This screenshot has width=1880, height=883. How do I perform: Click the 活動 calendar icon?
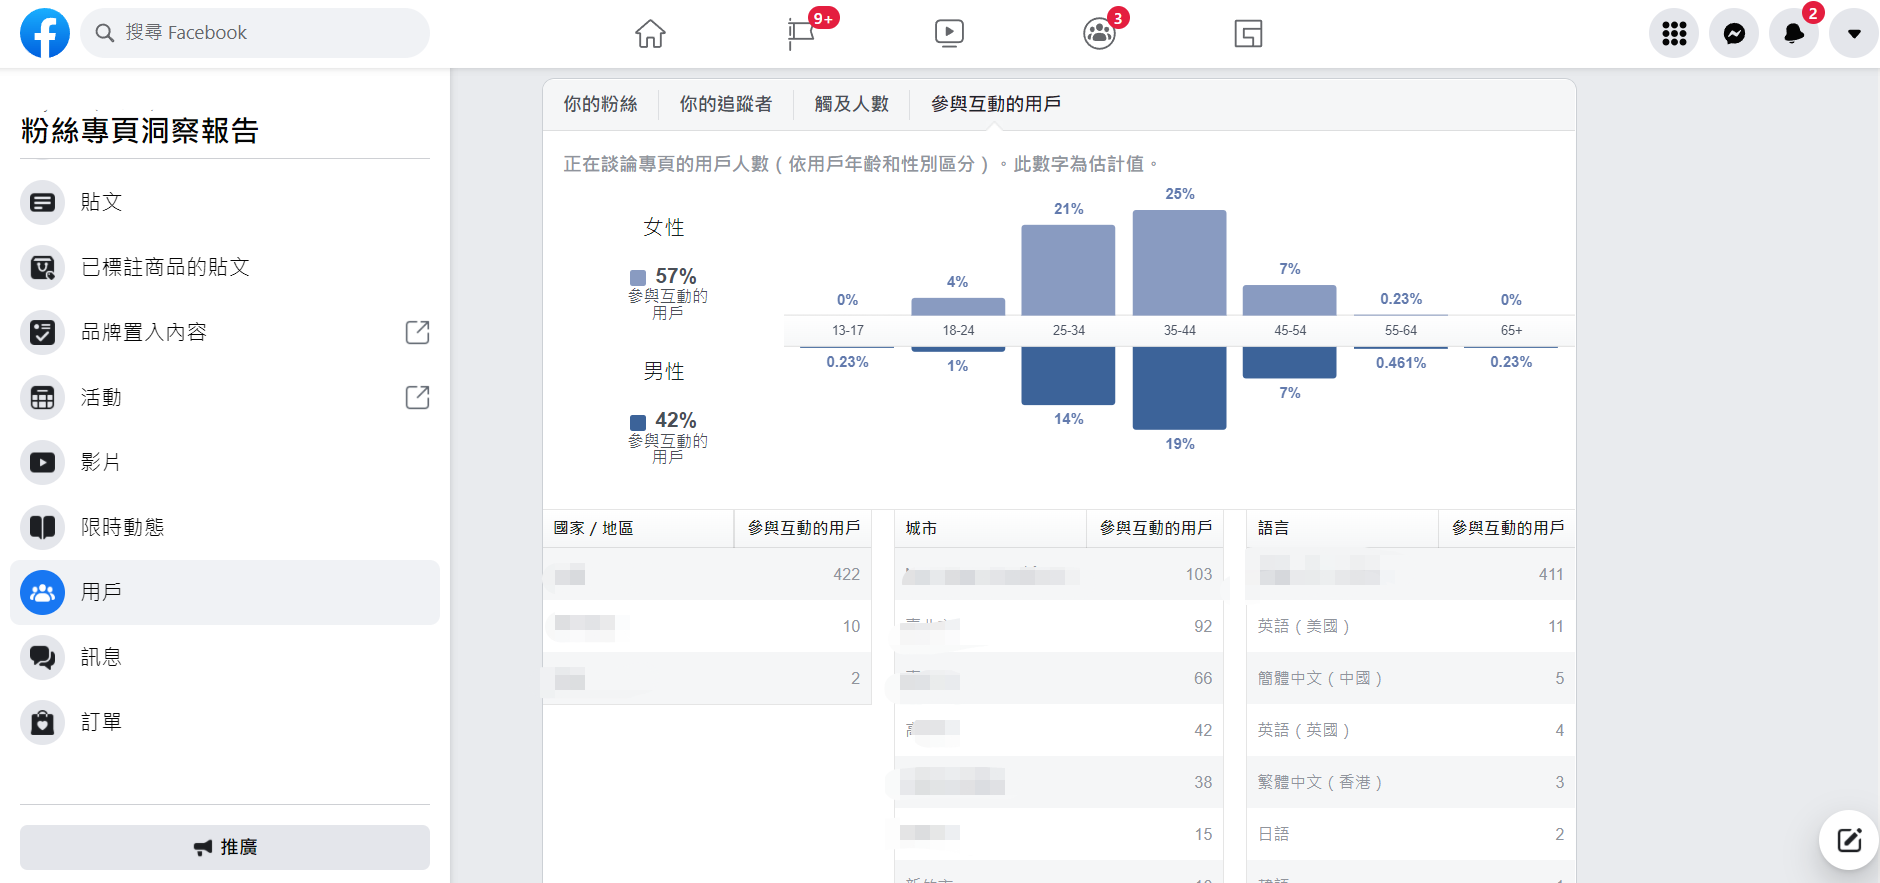[42, 397]
